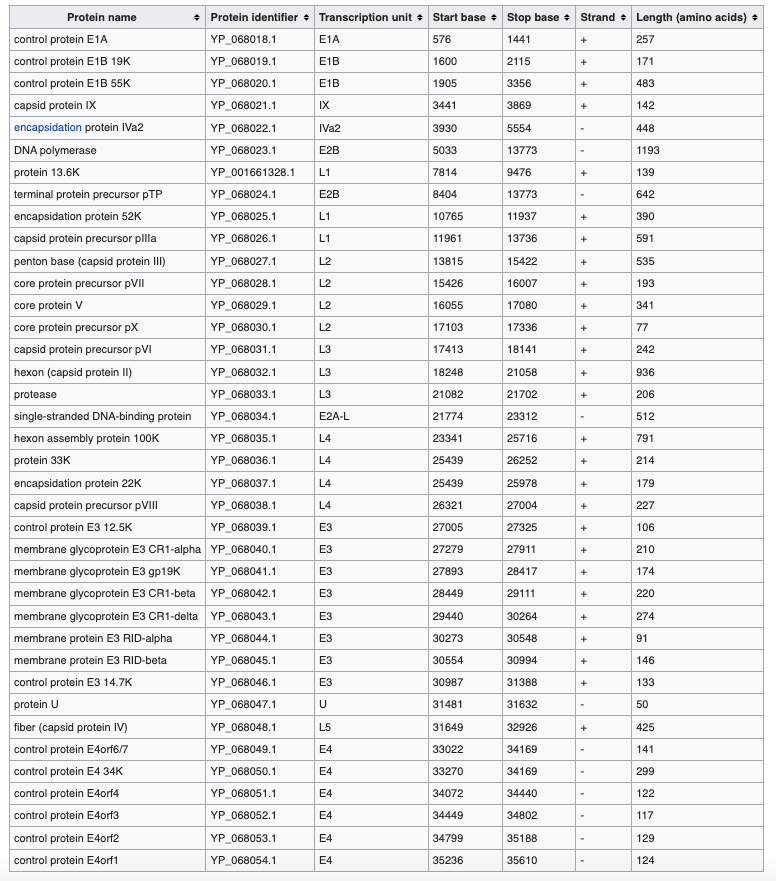Select the DNA polymerase protein name cell

pyautogui.click(x=55, y=150)
